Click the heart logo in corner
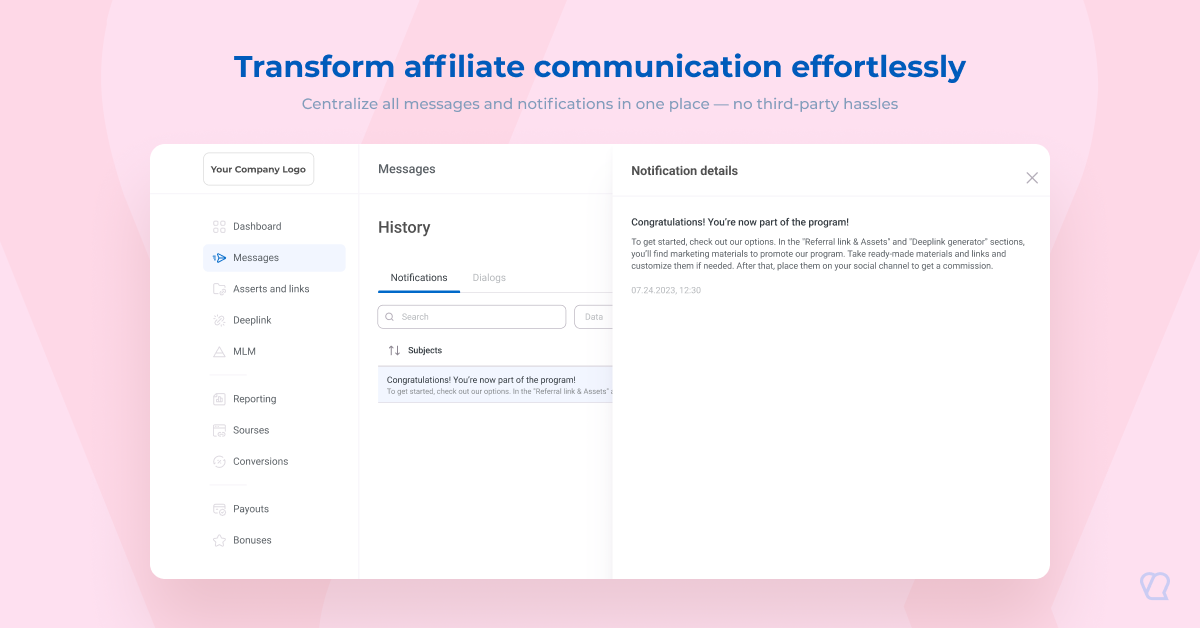Viewport: 1200px width, 628px height. (1154, 586)
